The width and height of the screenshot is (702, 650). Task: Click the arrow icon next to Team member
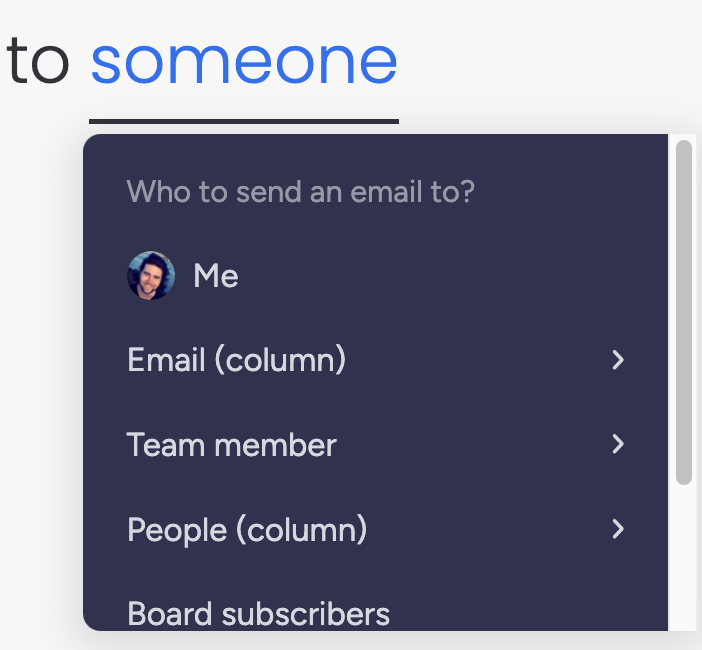point(618,444)
